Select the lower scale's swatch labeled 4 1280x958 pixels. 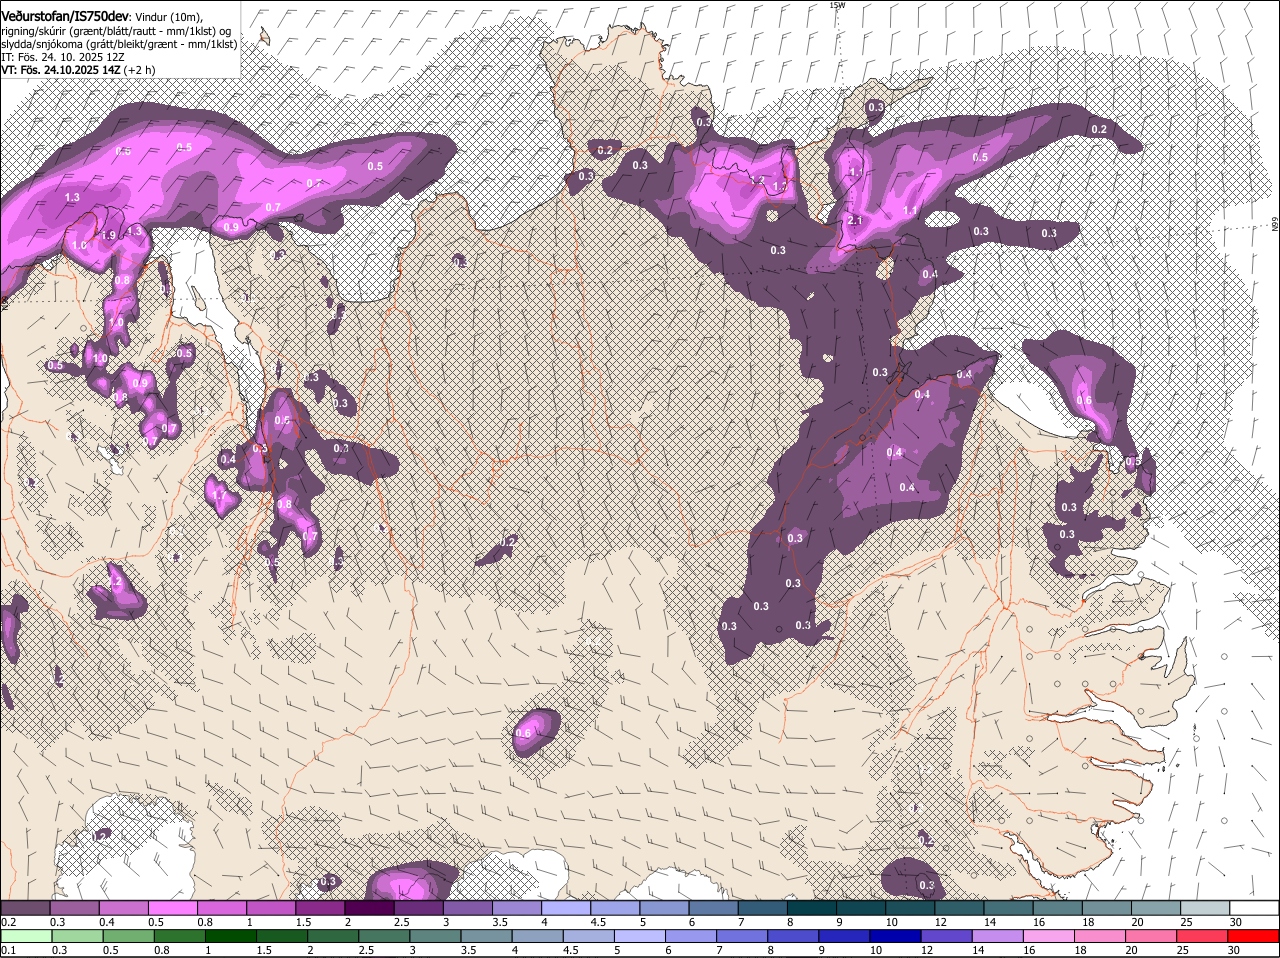(x=536, y=936)
